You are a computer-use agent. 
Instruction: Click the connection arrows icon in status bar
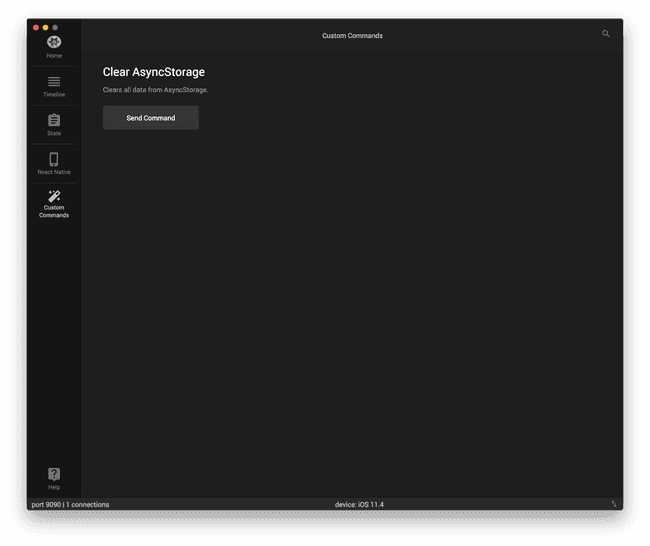pos(614,504)
